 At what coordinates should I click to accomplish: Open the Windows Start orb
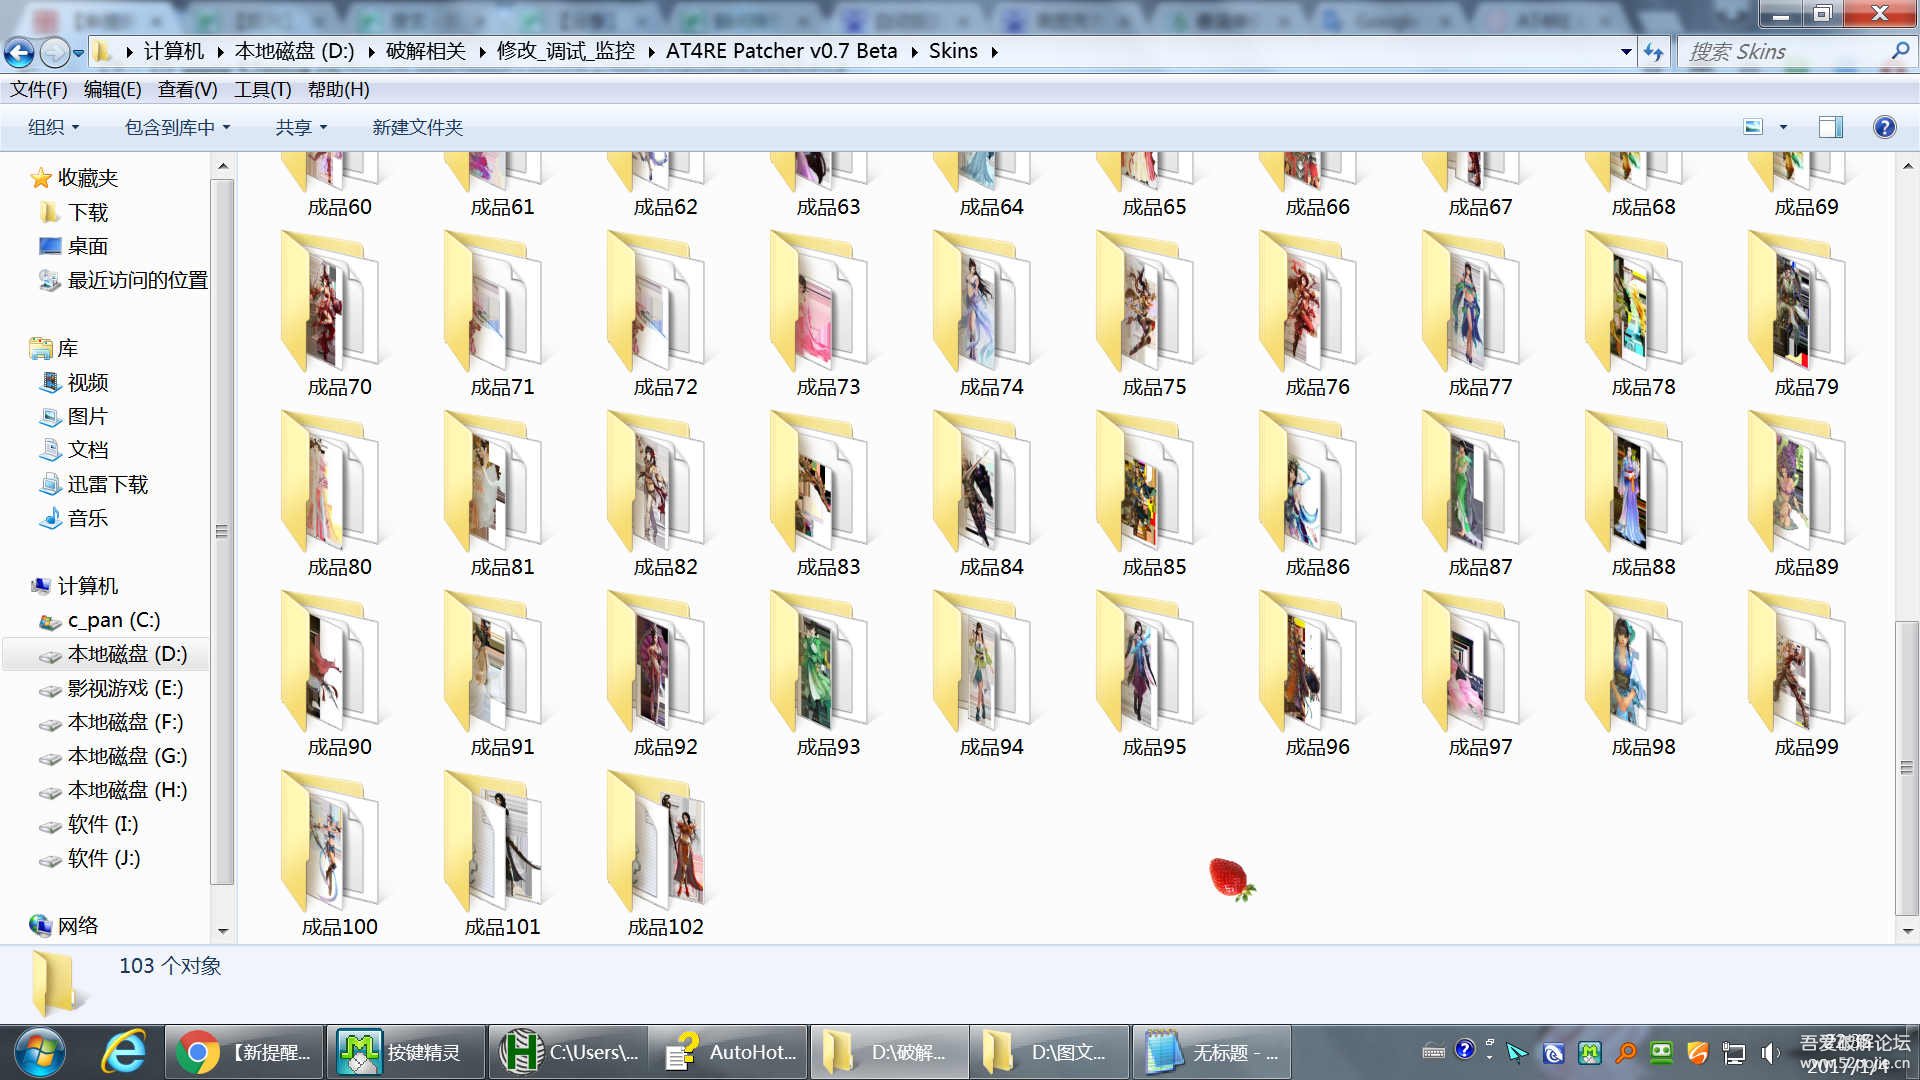[x=40, y=1052]
